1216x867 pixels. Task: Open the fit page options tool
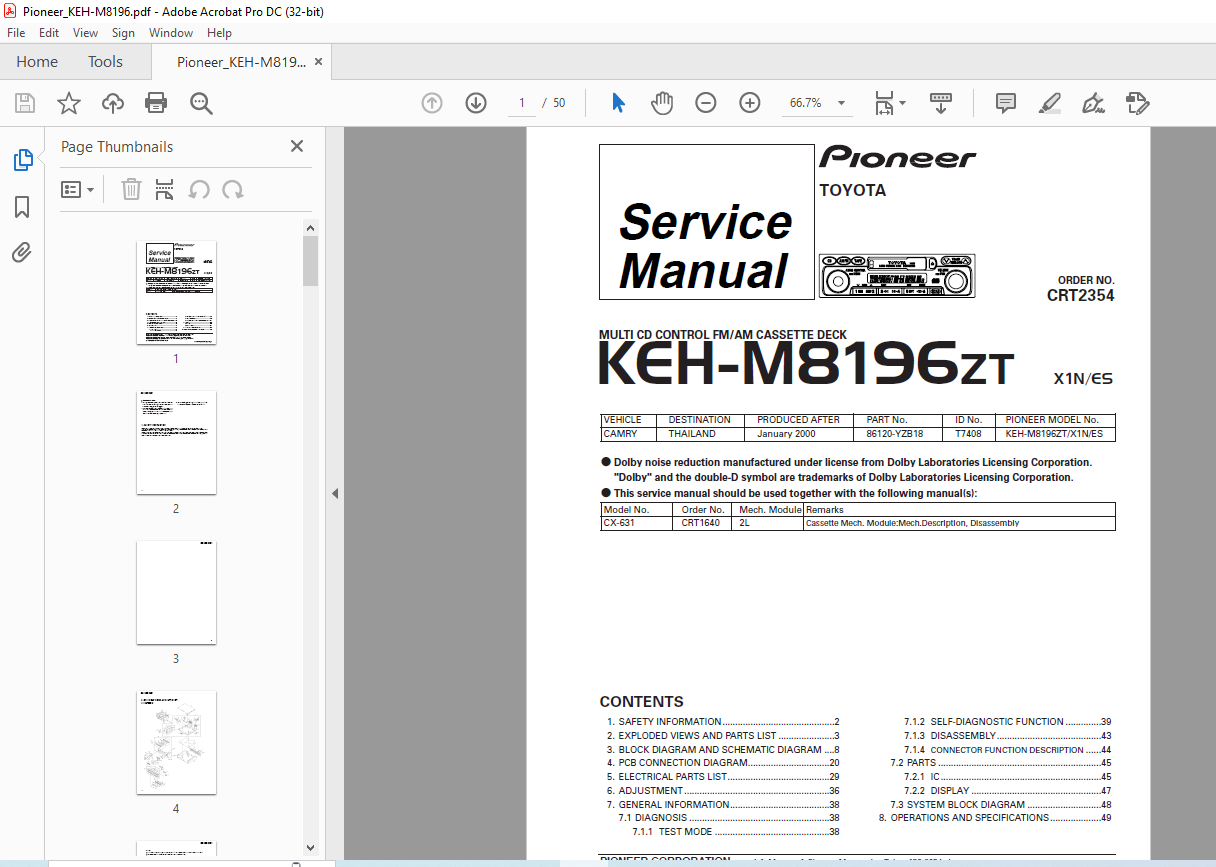point(888,103)
